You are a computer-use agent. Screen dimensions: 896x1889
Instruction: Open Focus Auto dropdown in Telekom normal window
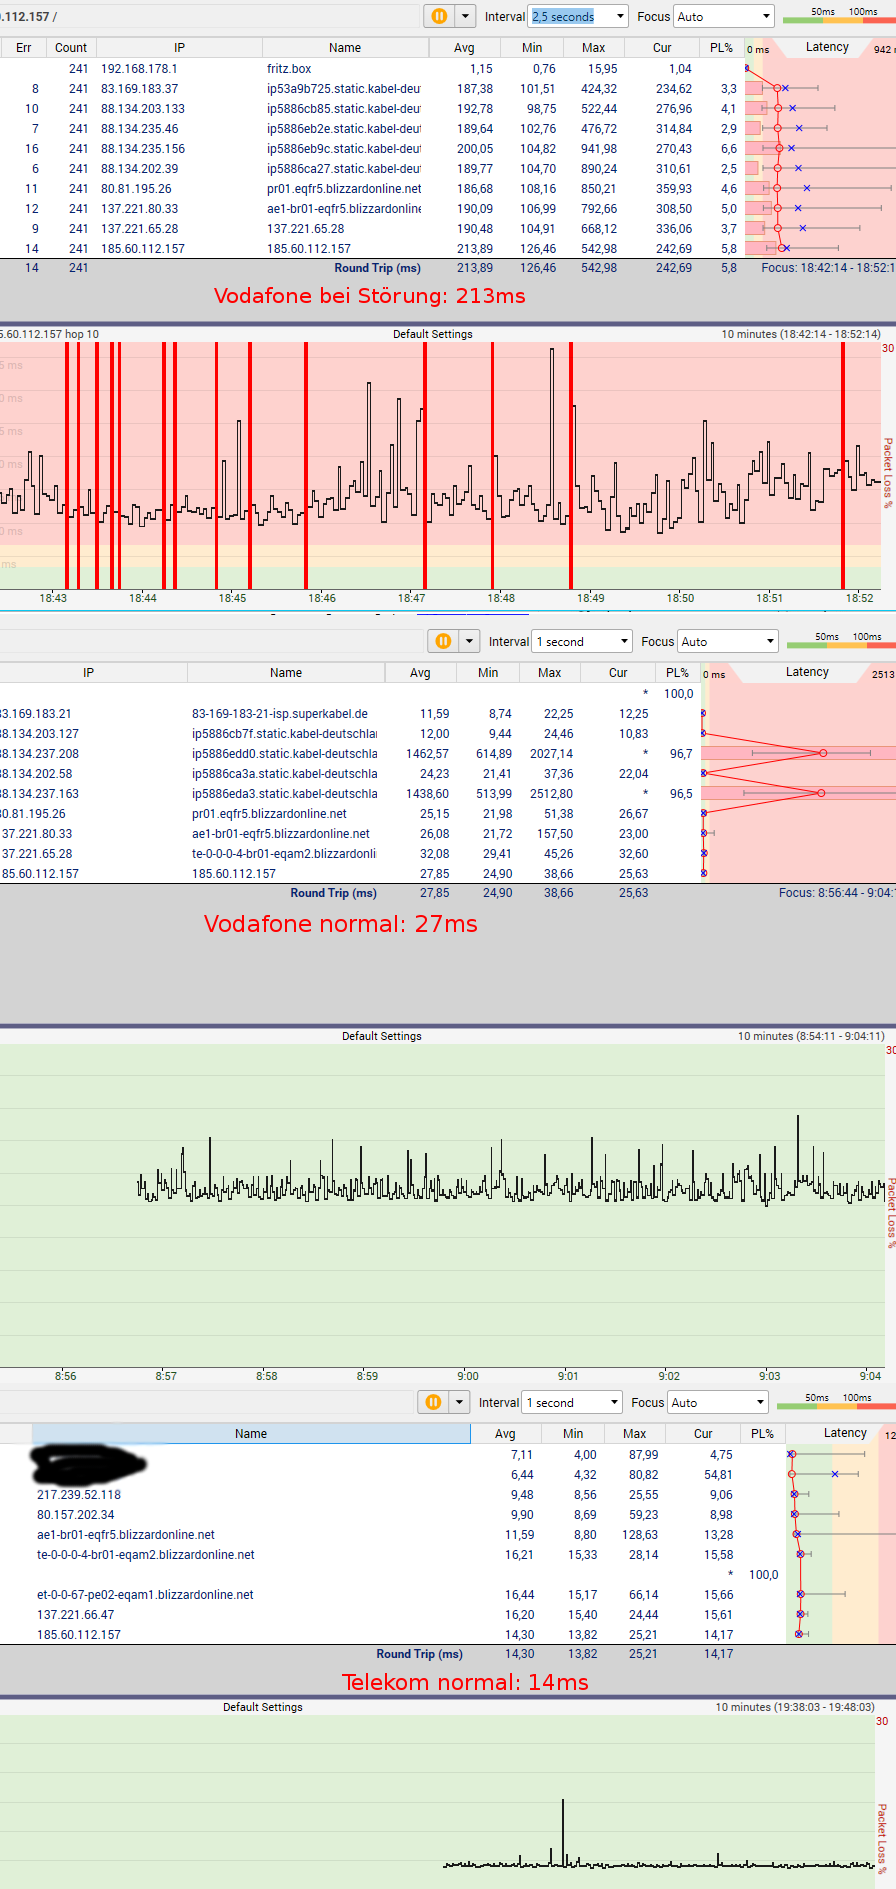coord(718,1402)
